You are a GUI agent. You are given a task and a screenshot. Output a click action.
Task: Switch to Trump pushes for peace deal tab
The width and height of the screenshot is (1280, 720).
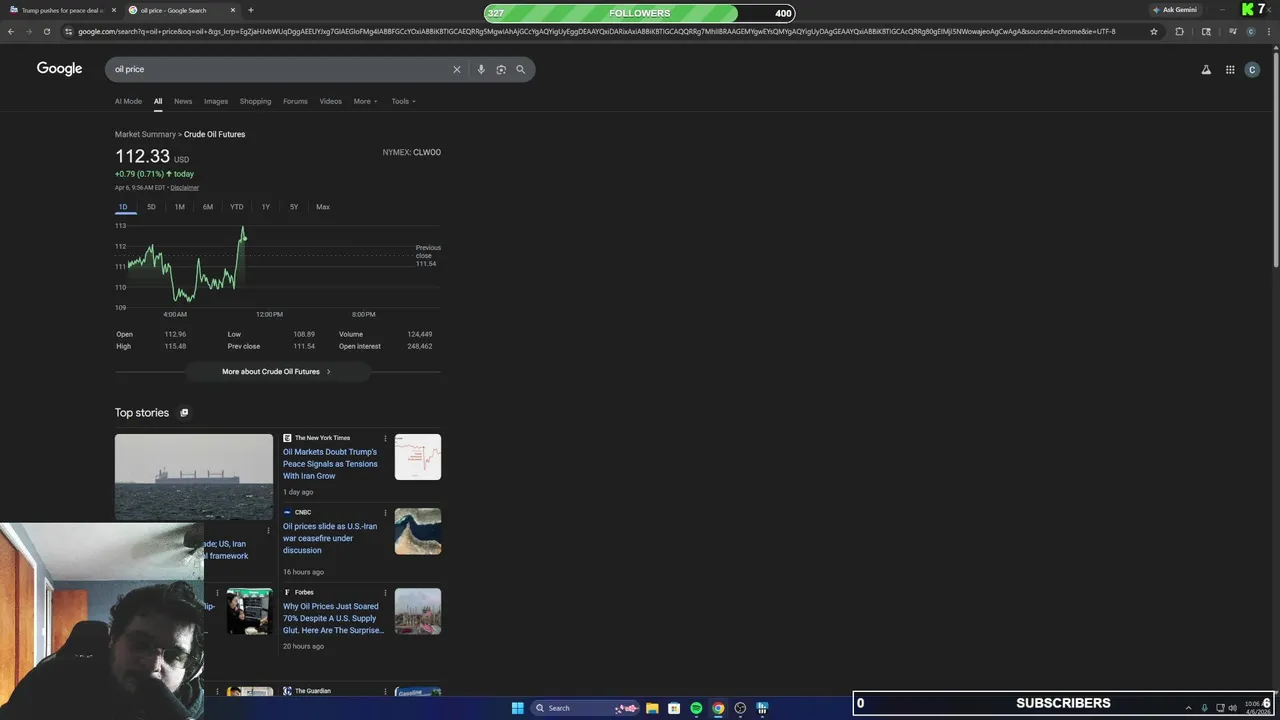point(60,10)
